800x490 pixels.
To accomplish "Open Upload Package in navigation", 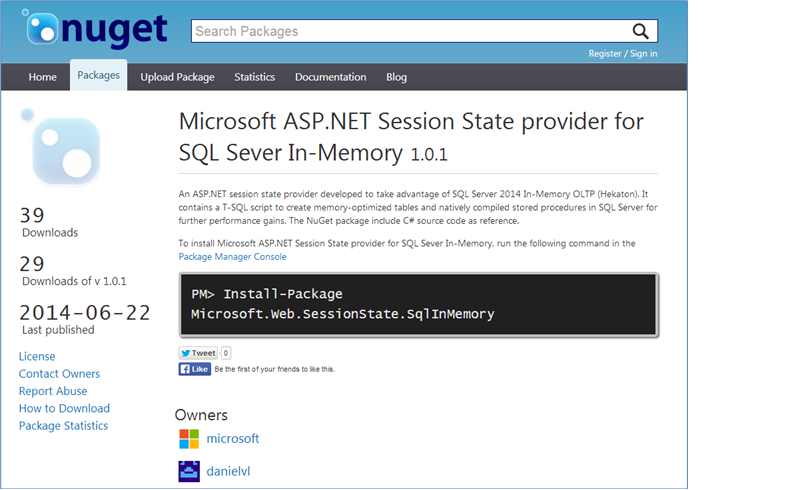I will [178, 77].
